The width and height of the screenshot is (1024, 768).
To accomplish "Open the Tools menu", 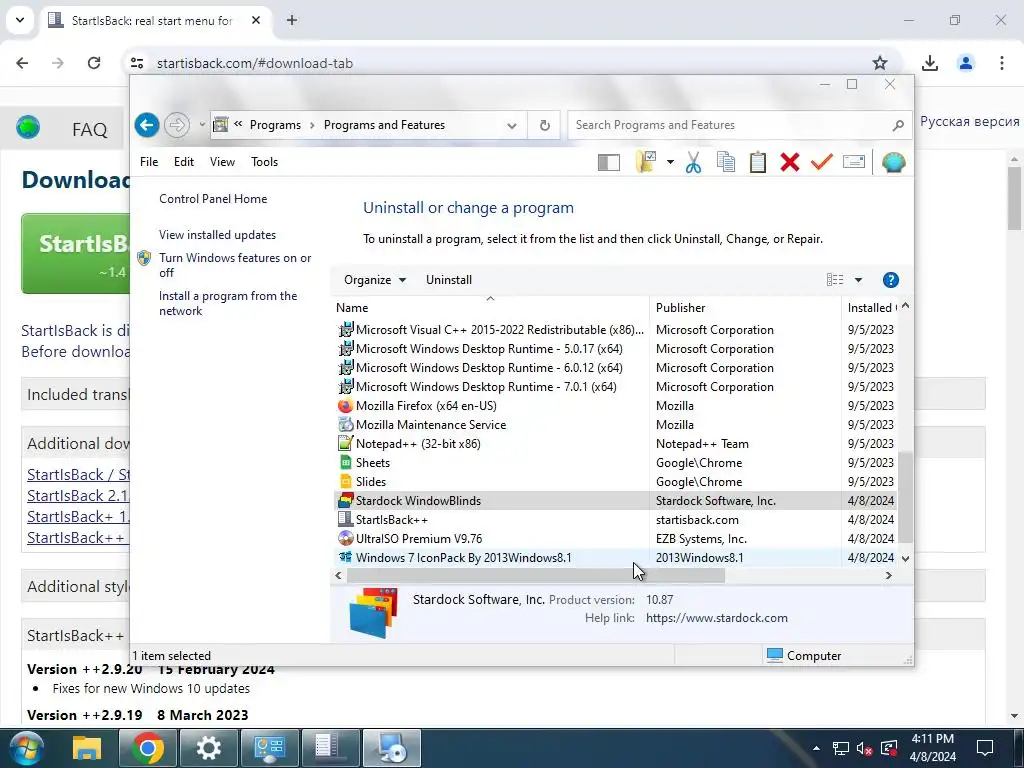I will pyautogui.click(x=264, y=162).
